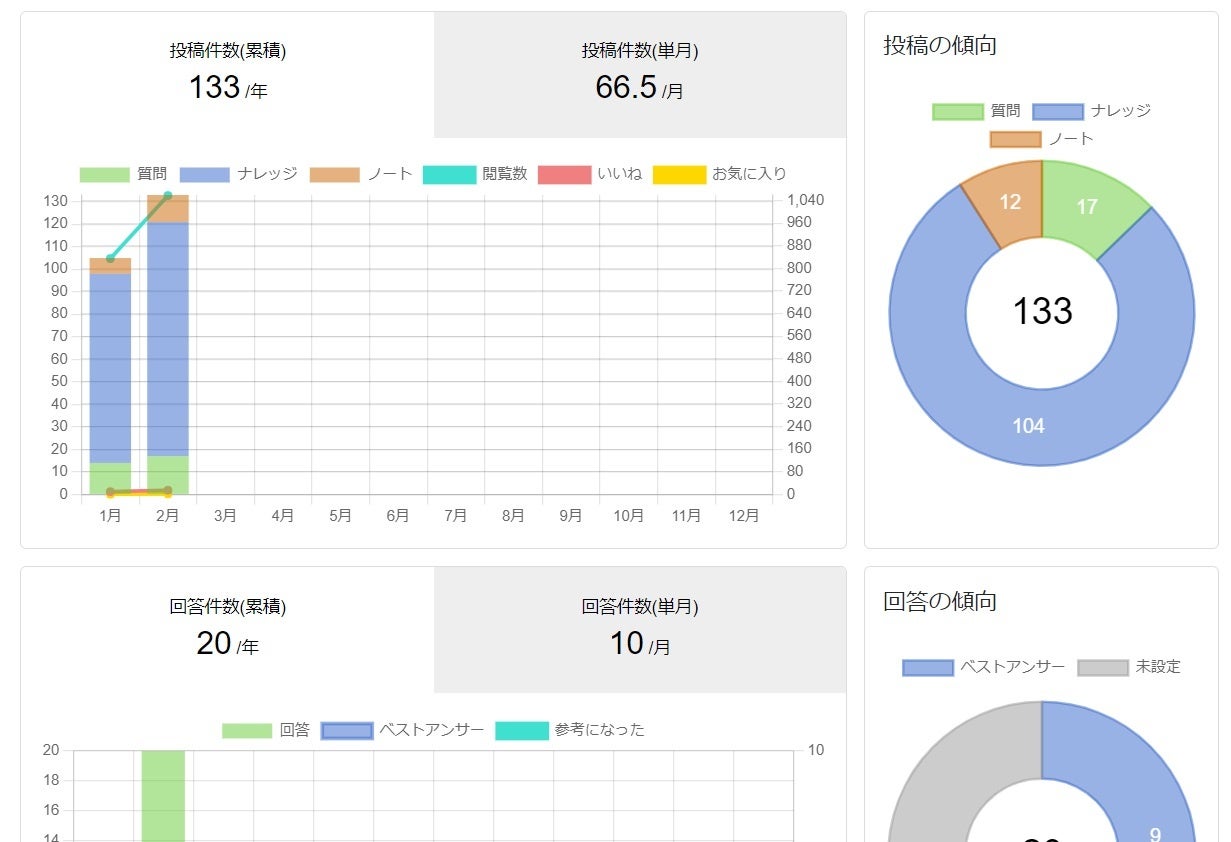Click January green 質問 bar segment
The width and height of the screenshot is (1231, 842).
(110, 478)
